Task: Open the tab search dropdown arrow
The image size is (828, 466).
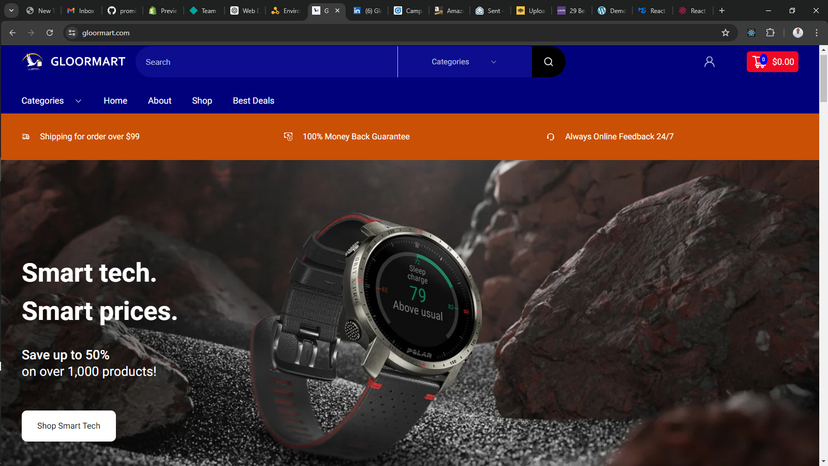Action: (11, 11)
